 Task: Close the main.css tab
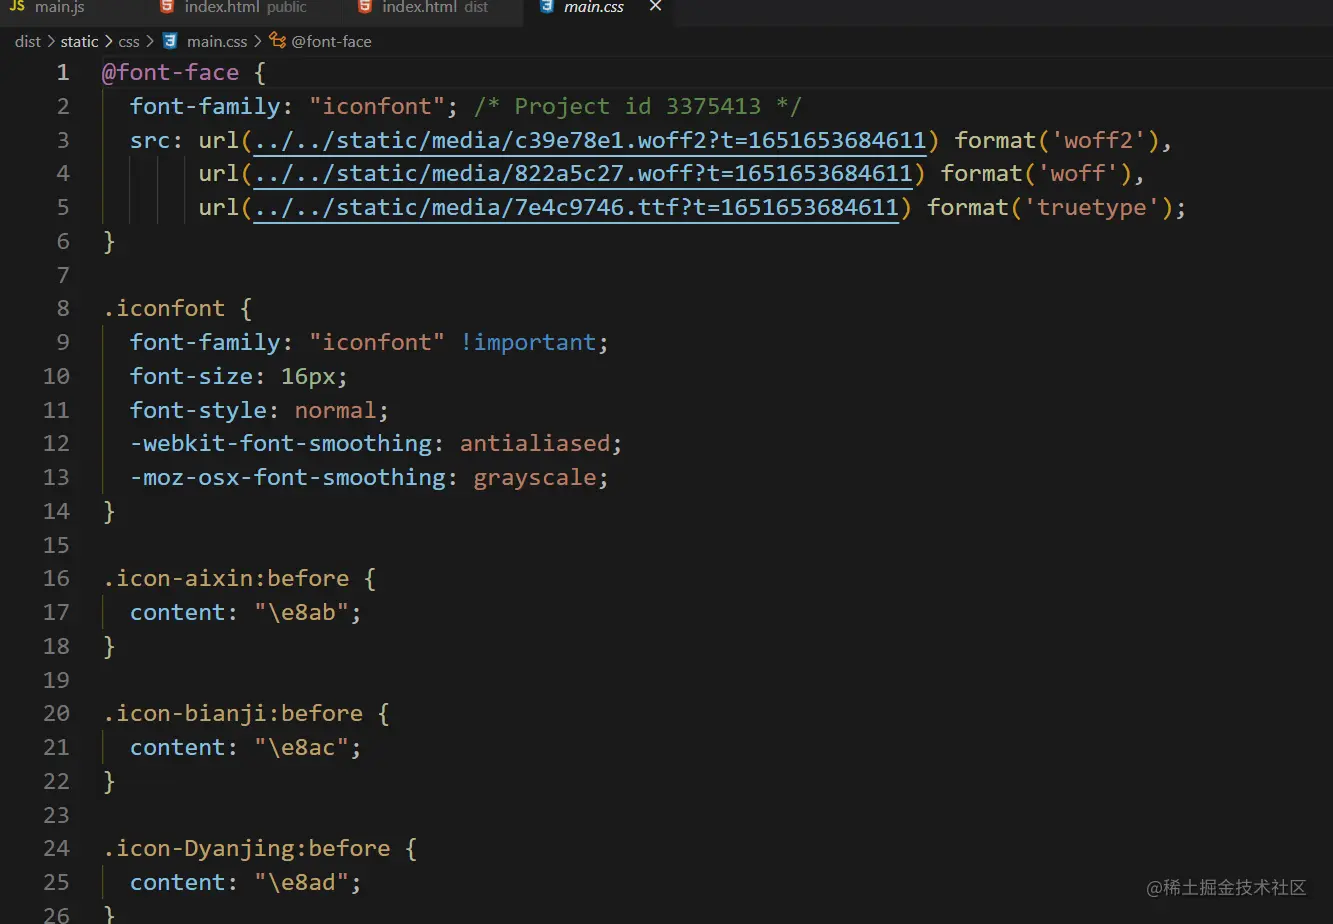click(x=655, y=7)
